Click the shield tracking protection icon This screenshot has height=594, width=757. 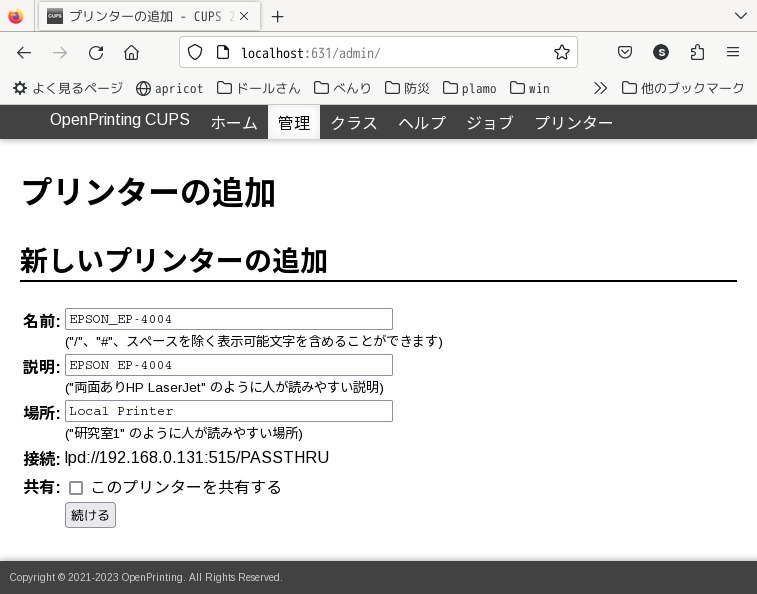[x=195, y=52]
